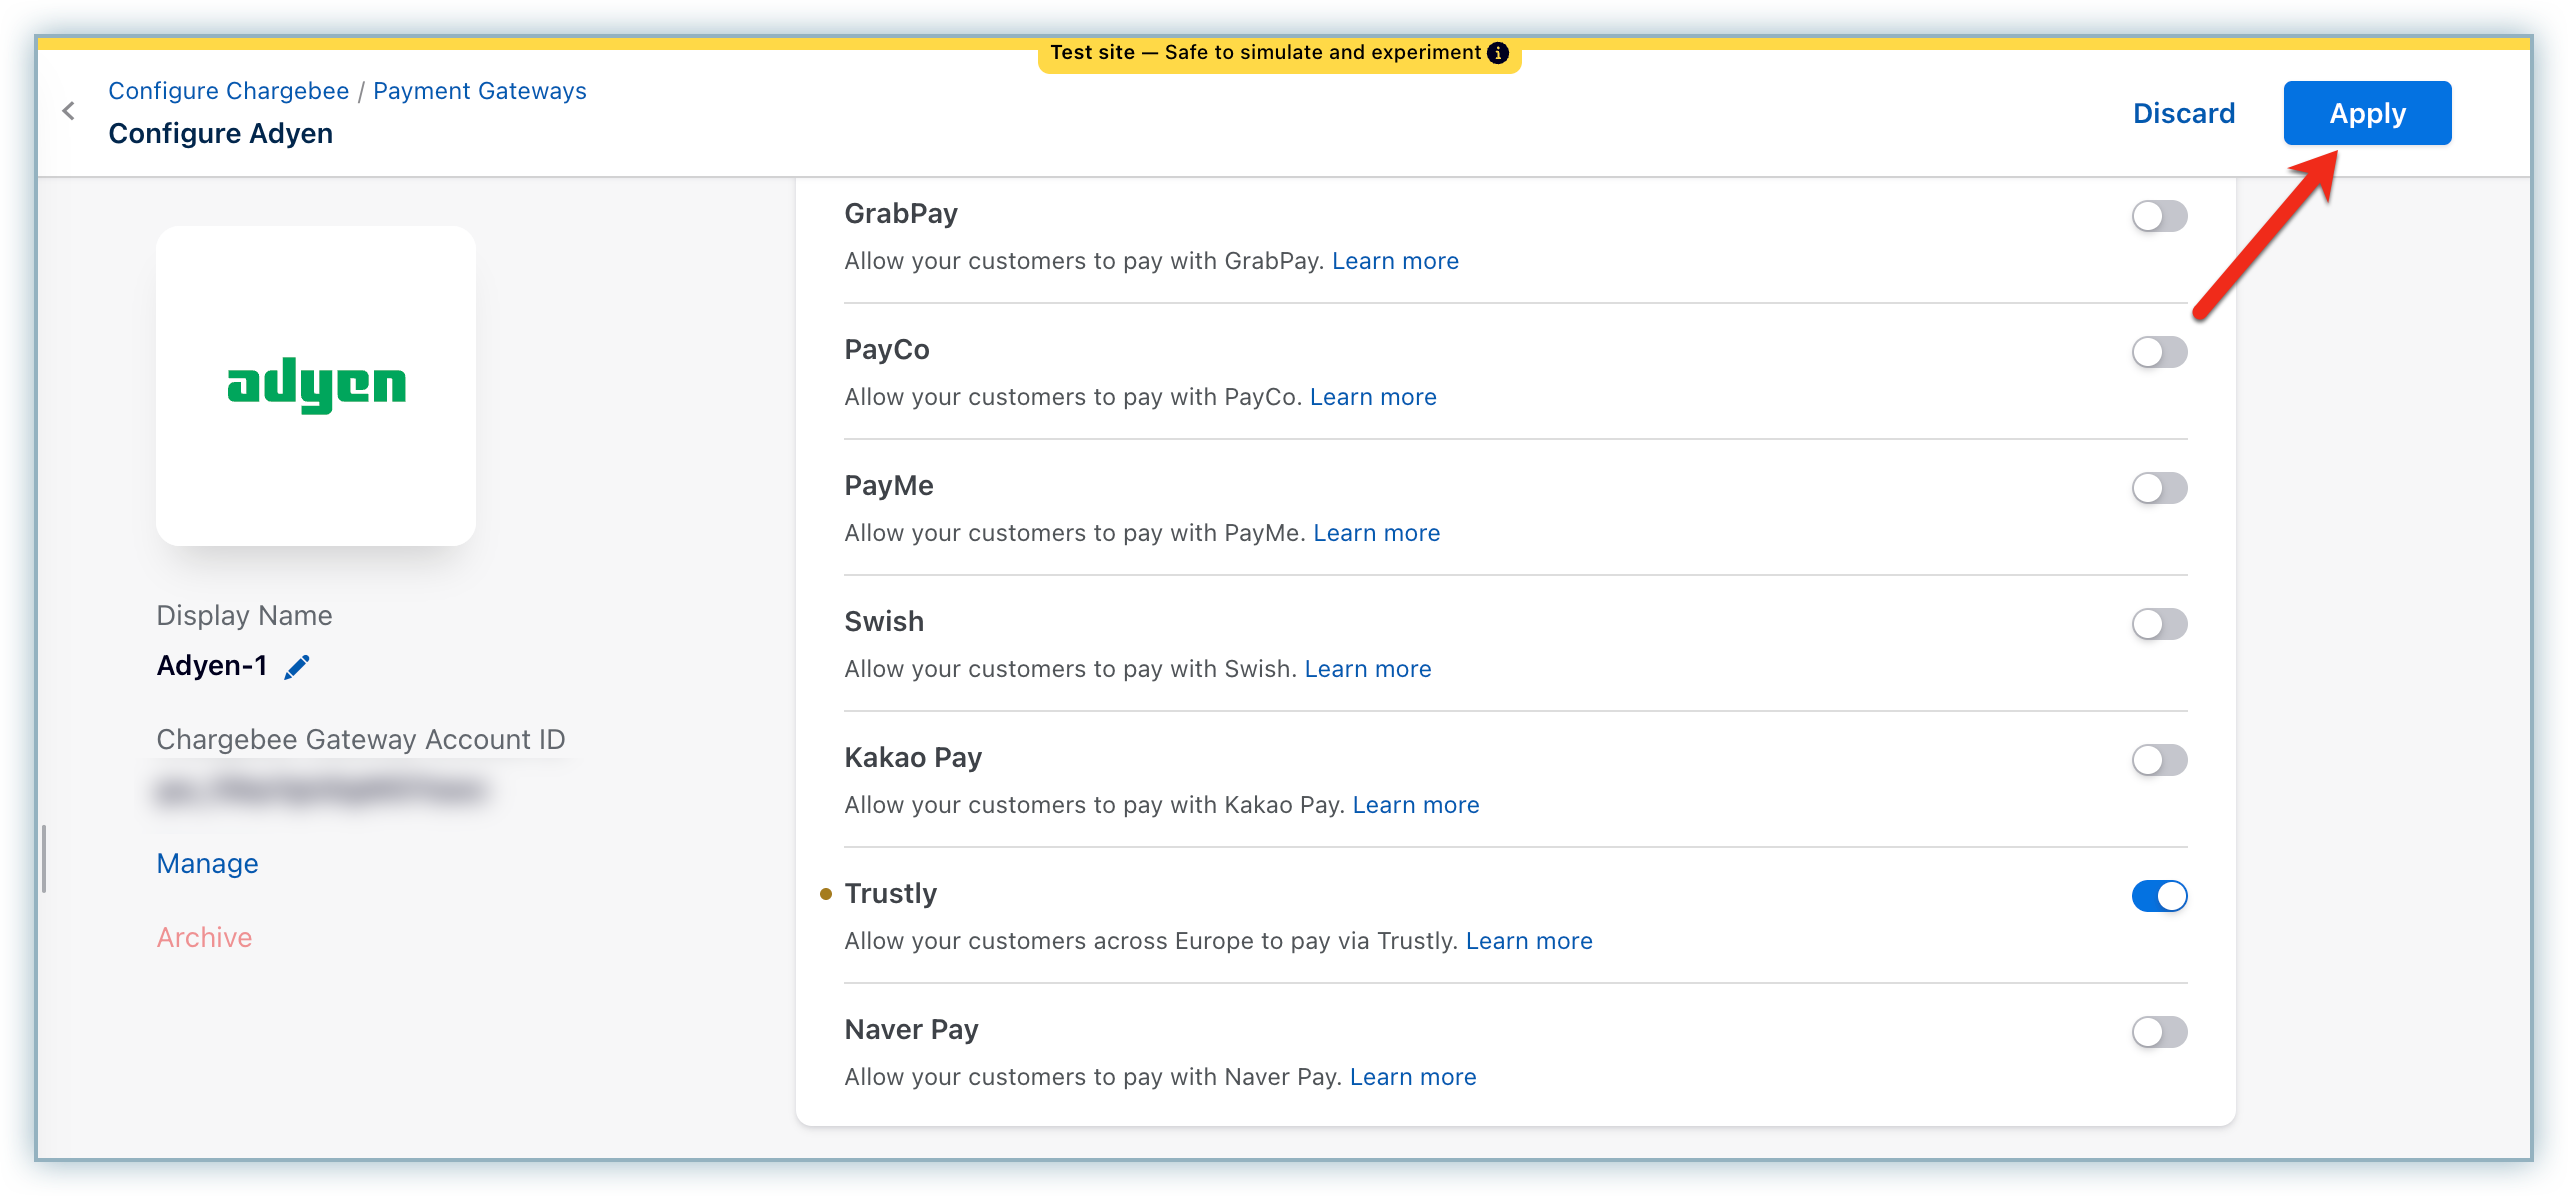Open Trustly Learn more link

(x=1529, y=941)
